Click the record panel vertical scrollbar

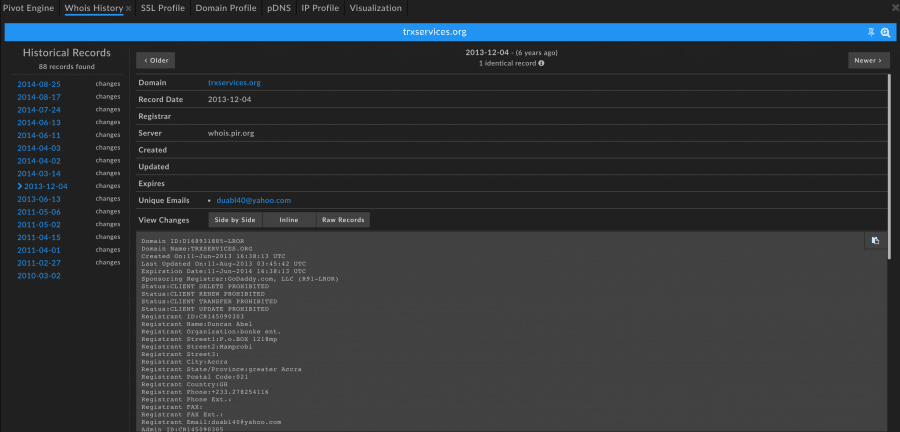889,166
